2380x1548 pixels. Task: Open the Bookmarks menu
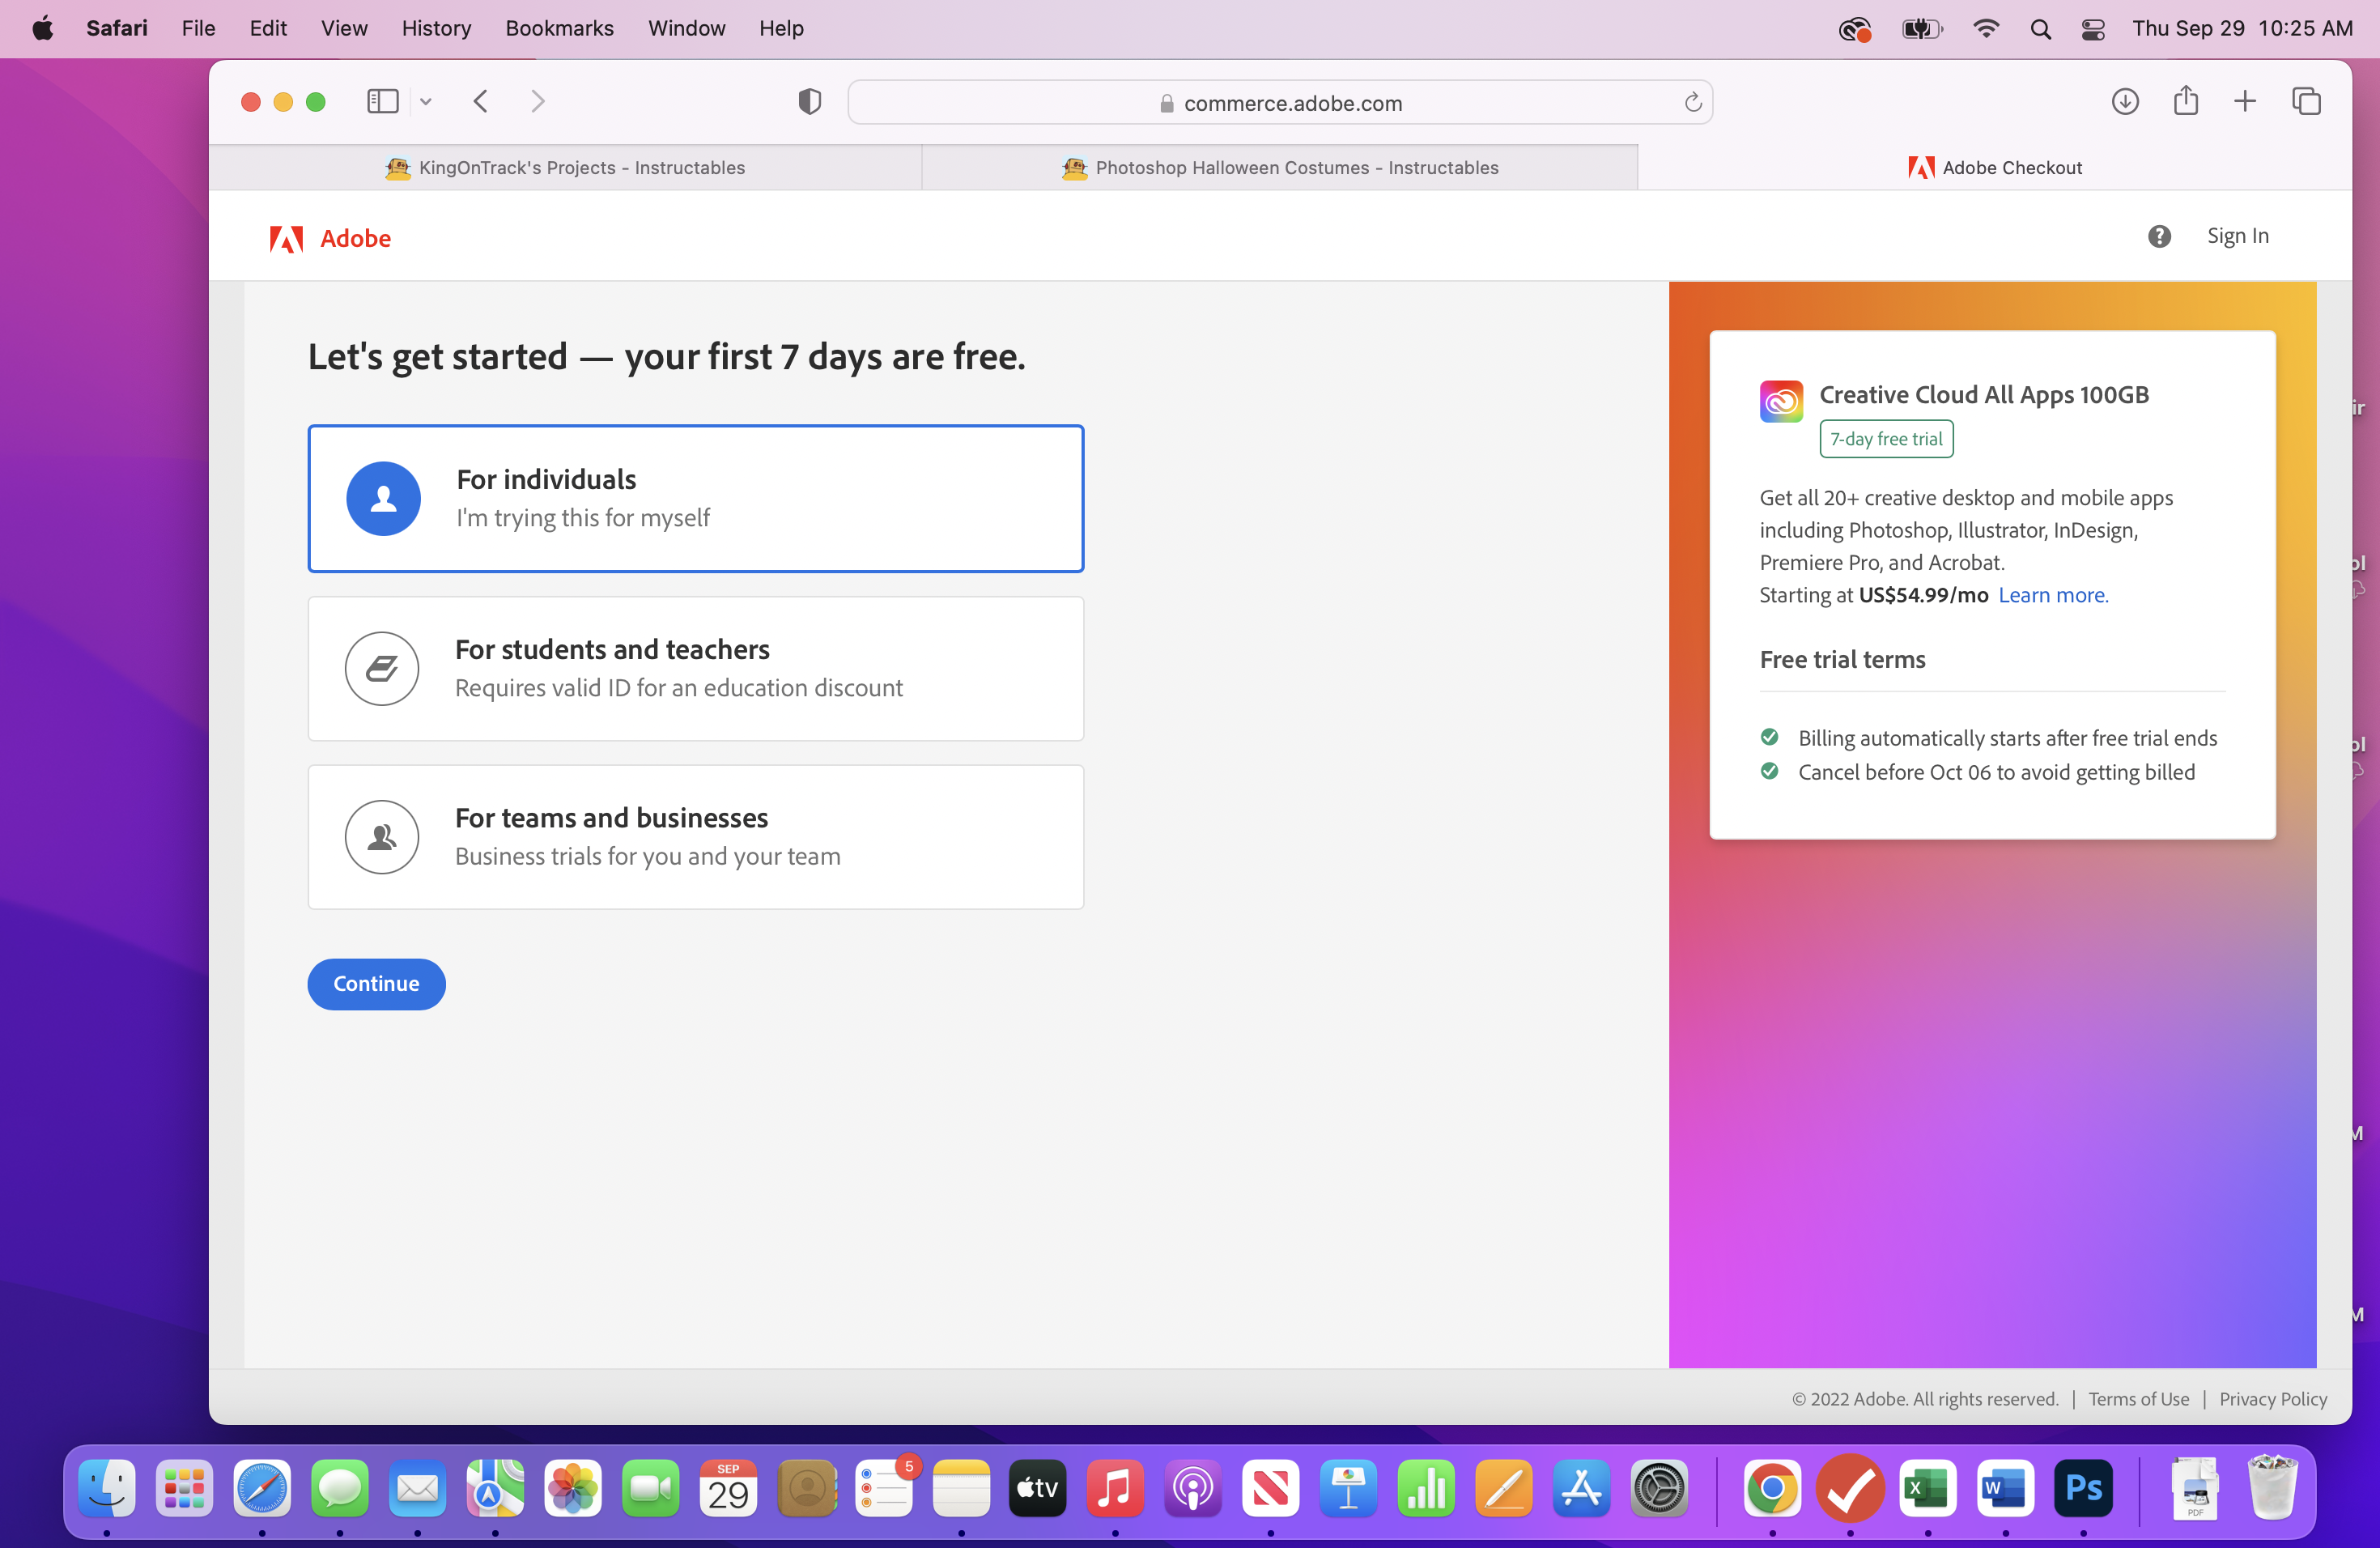pyautogui.click(x=559, y=28)
